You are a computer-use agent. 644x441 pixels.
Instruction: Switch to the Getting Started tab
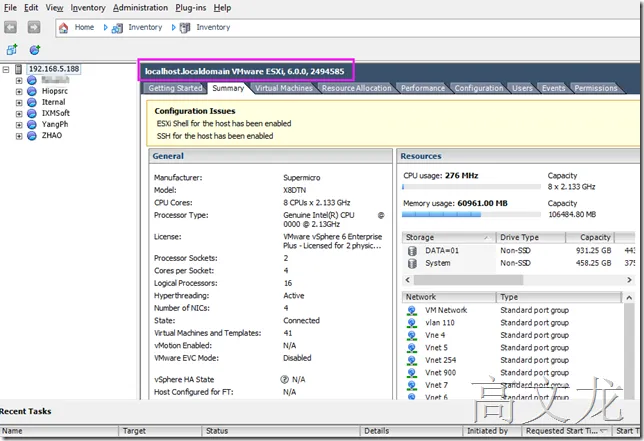pos(175,88)
